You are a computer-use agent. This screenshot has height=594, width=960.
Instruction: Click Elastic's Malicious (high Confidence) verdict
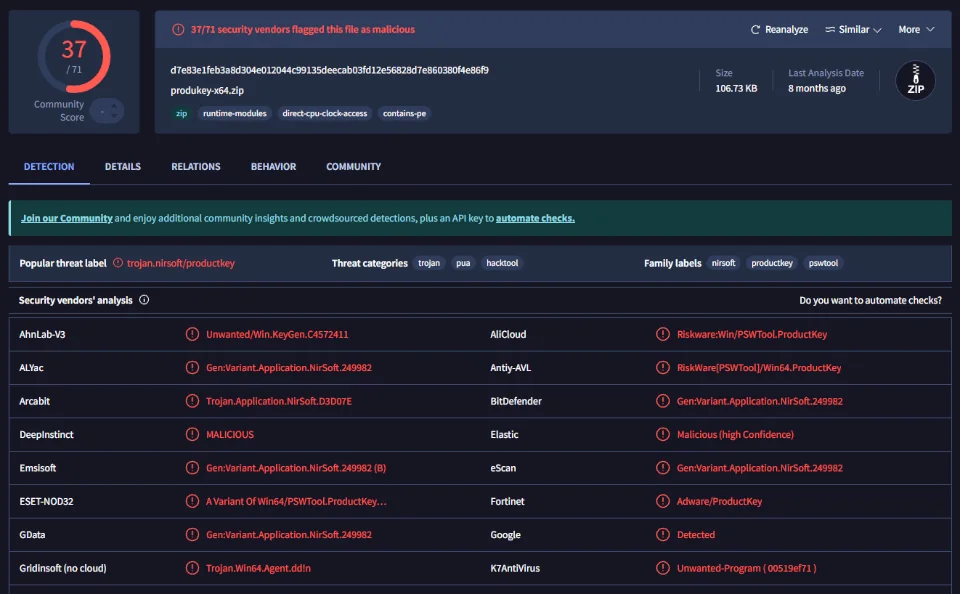point(735,434)
